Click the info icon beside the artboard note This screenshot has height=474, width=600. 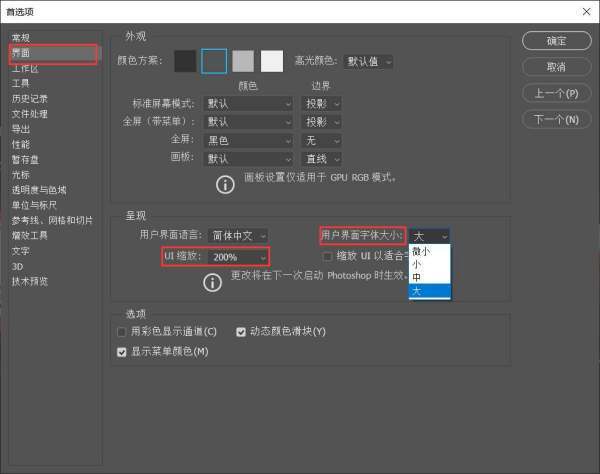[226, 183]
